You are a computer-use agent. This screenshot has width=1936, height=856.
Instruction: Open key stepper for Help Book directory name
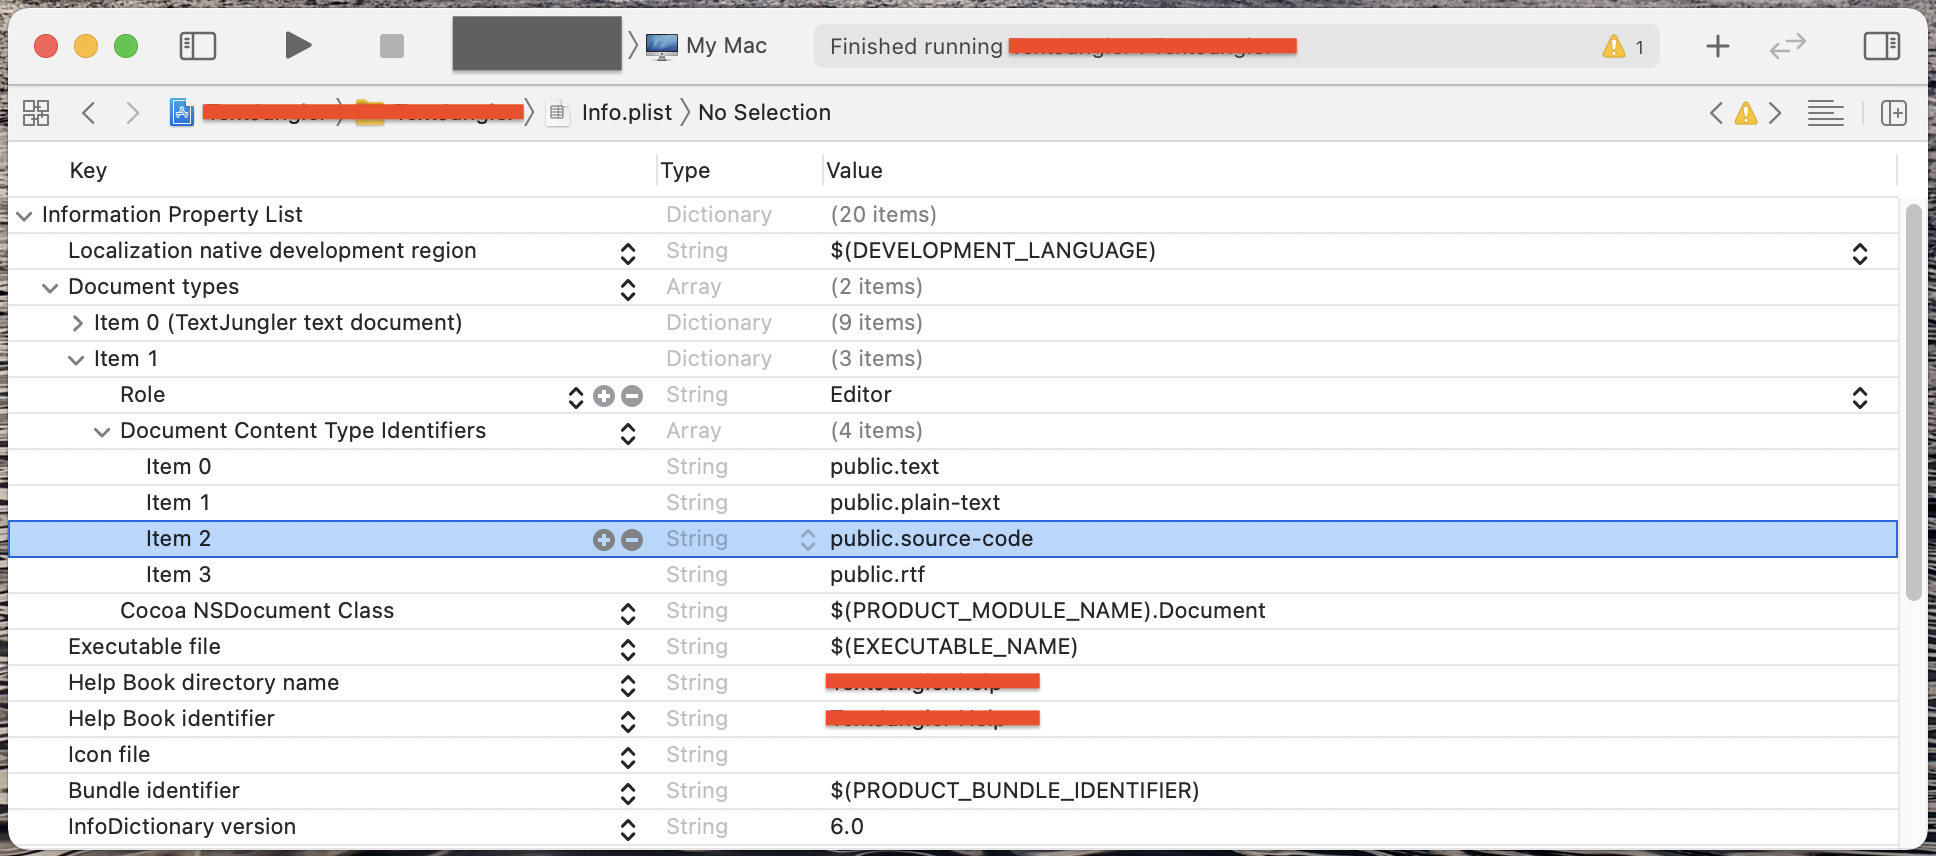[628, 685]
